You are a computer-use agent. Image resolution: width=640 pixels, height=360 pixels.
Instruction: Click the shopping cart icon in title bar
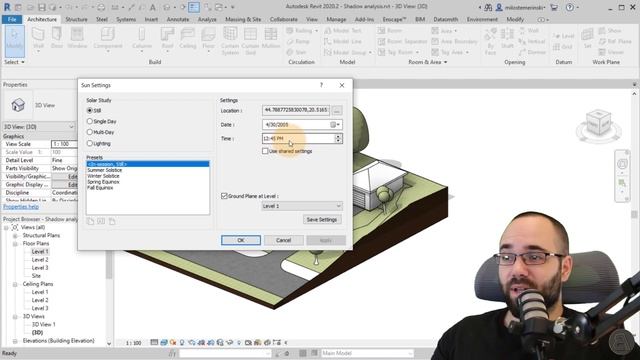[554, 7]
